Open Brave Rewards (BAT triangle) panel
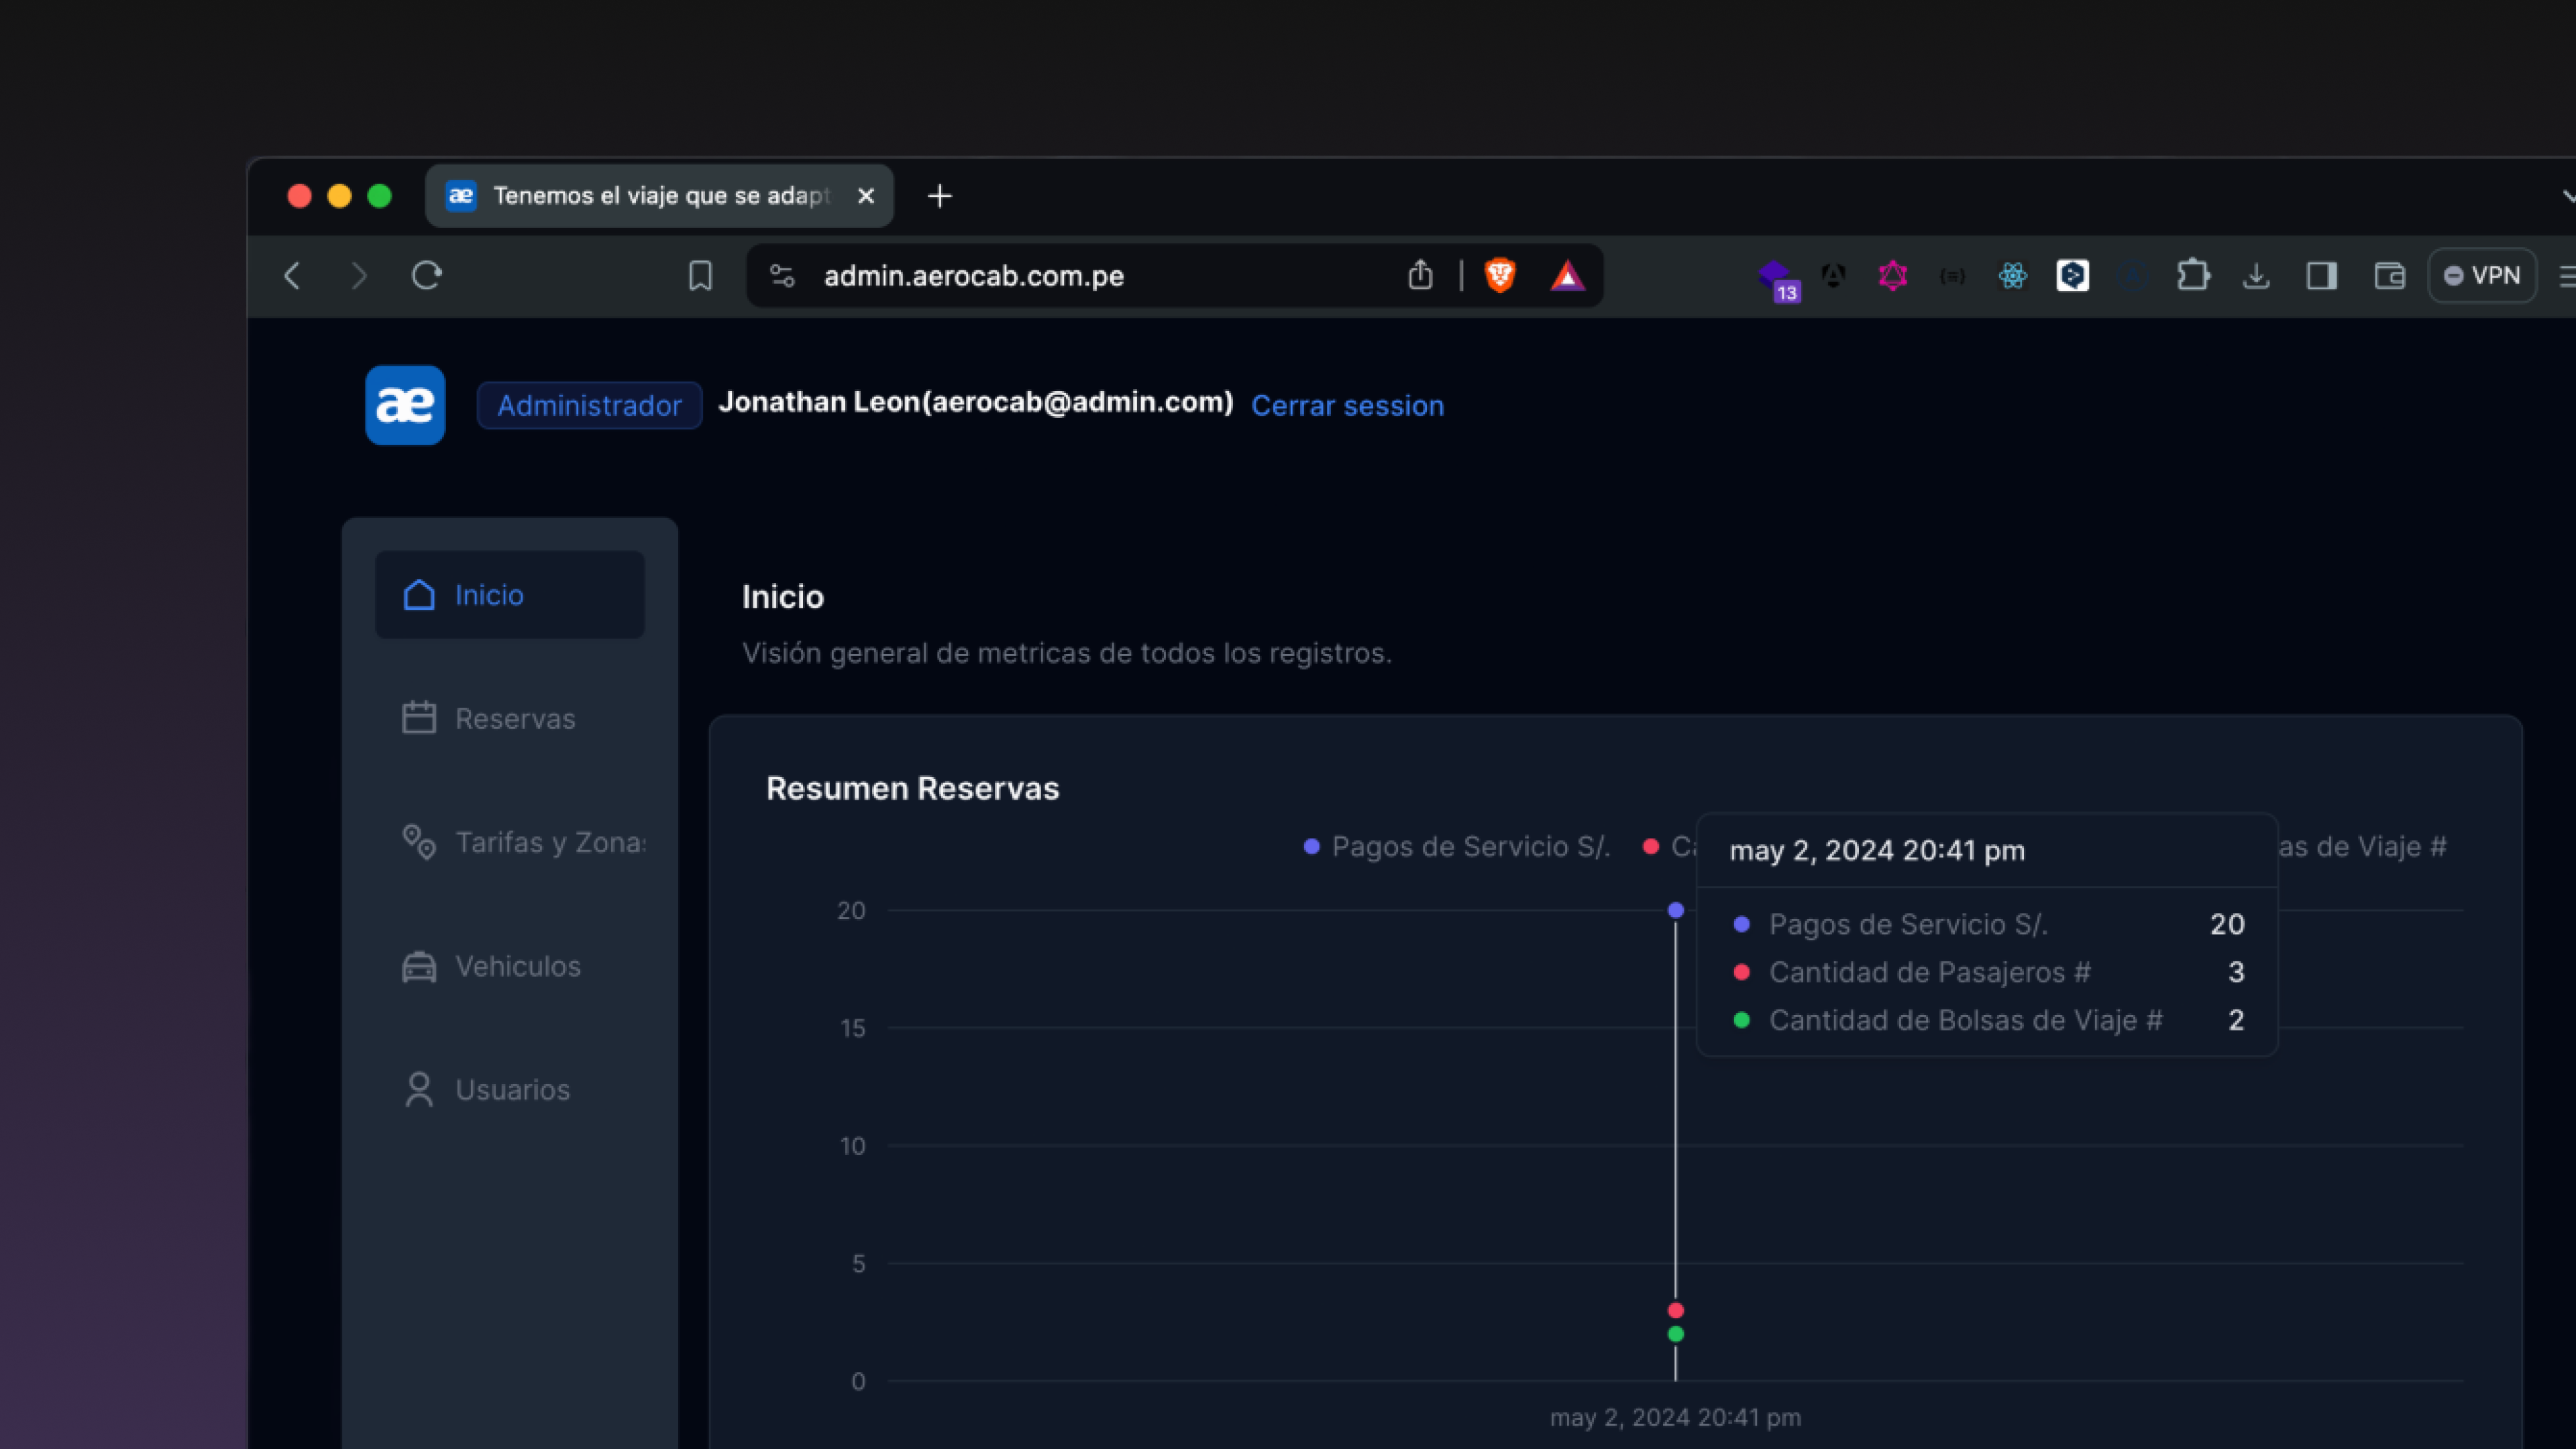Screen dimensions: 2576x1449 pyautogui.click(x=1567, y=275)
